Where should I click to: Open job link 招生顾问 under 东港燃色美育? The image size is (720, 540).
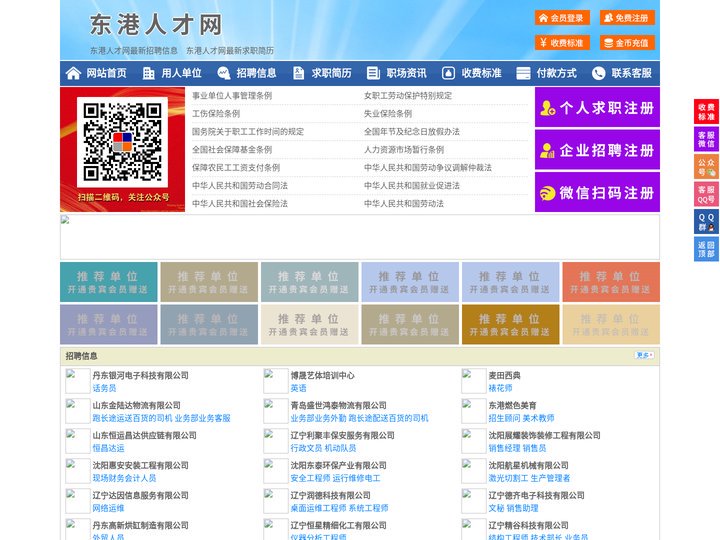(x=504, y=418)
